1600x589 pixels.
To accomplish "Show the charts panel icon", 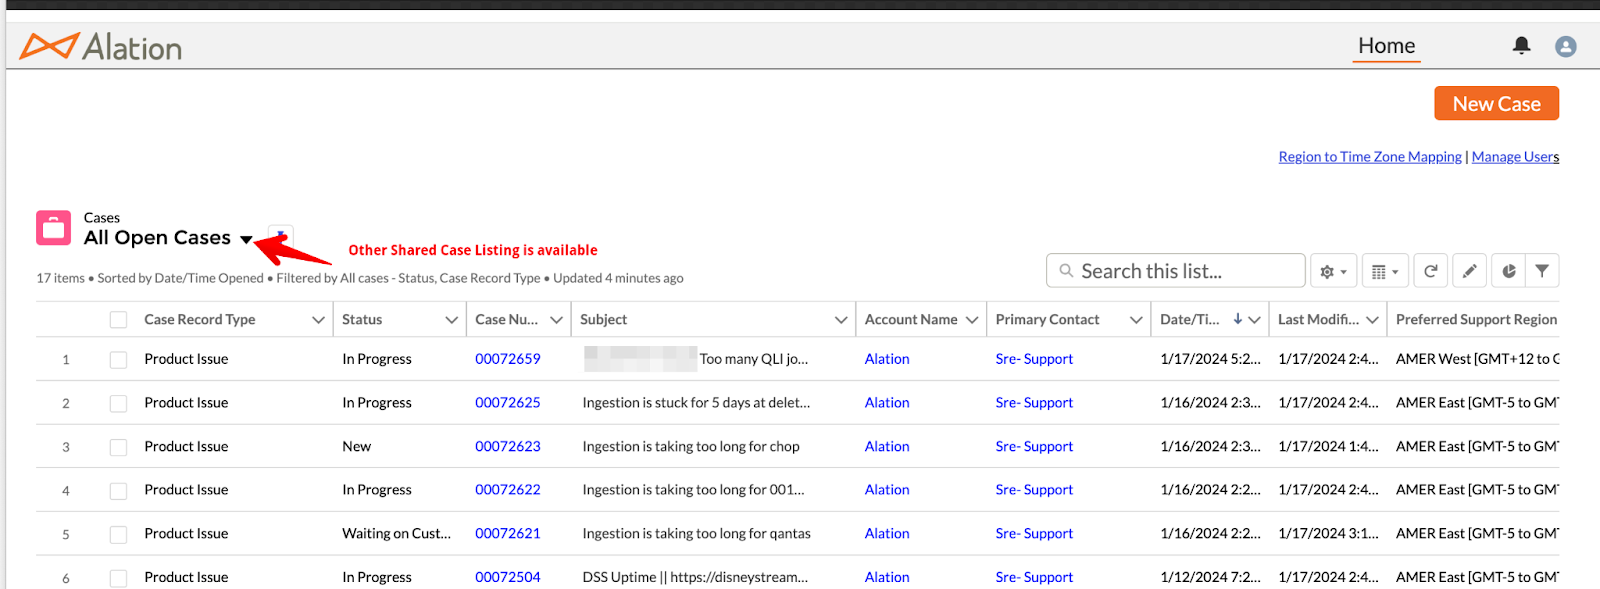I will pos(1509,271).
